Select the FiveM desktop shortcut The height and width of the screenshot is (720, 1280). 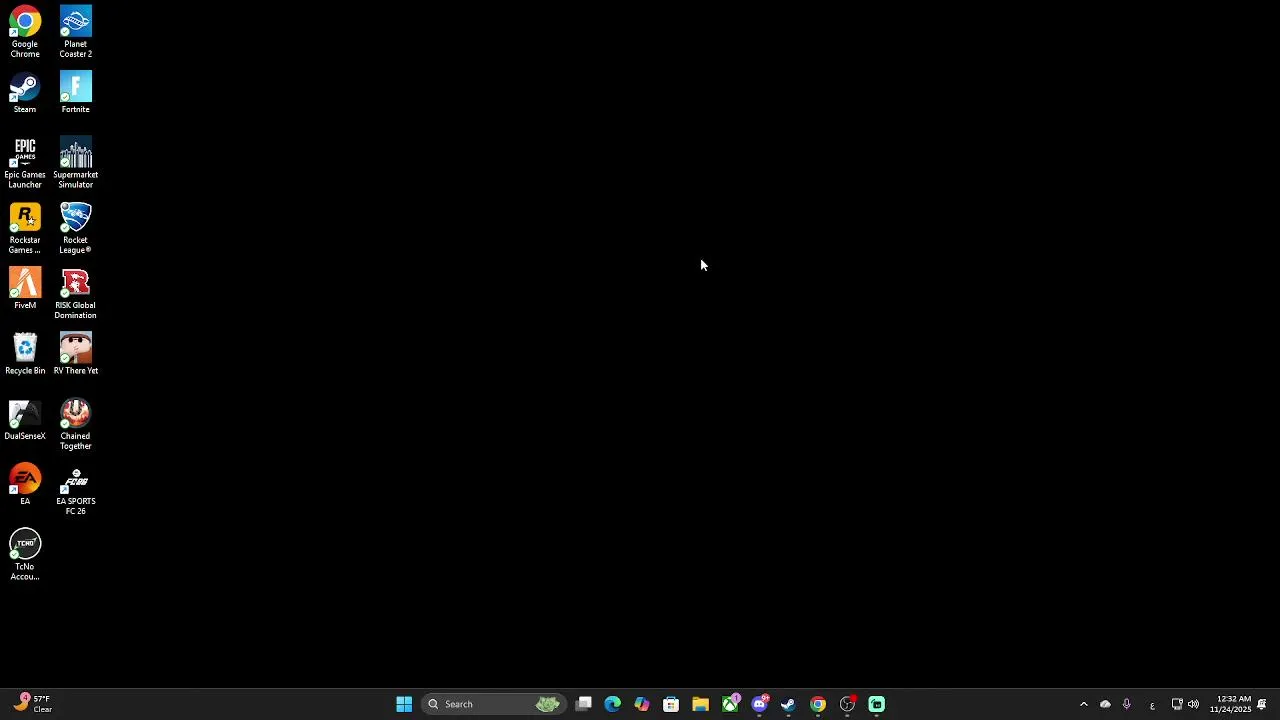pyautogui.click(x=25, y=289)
